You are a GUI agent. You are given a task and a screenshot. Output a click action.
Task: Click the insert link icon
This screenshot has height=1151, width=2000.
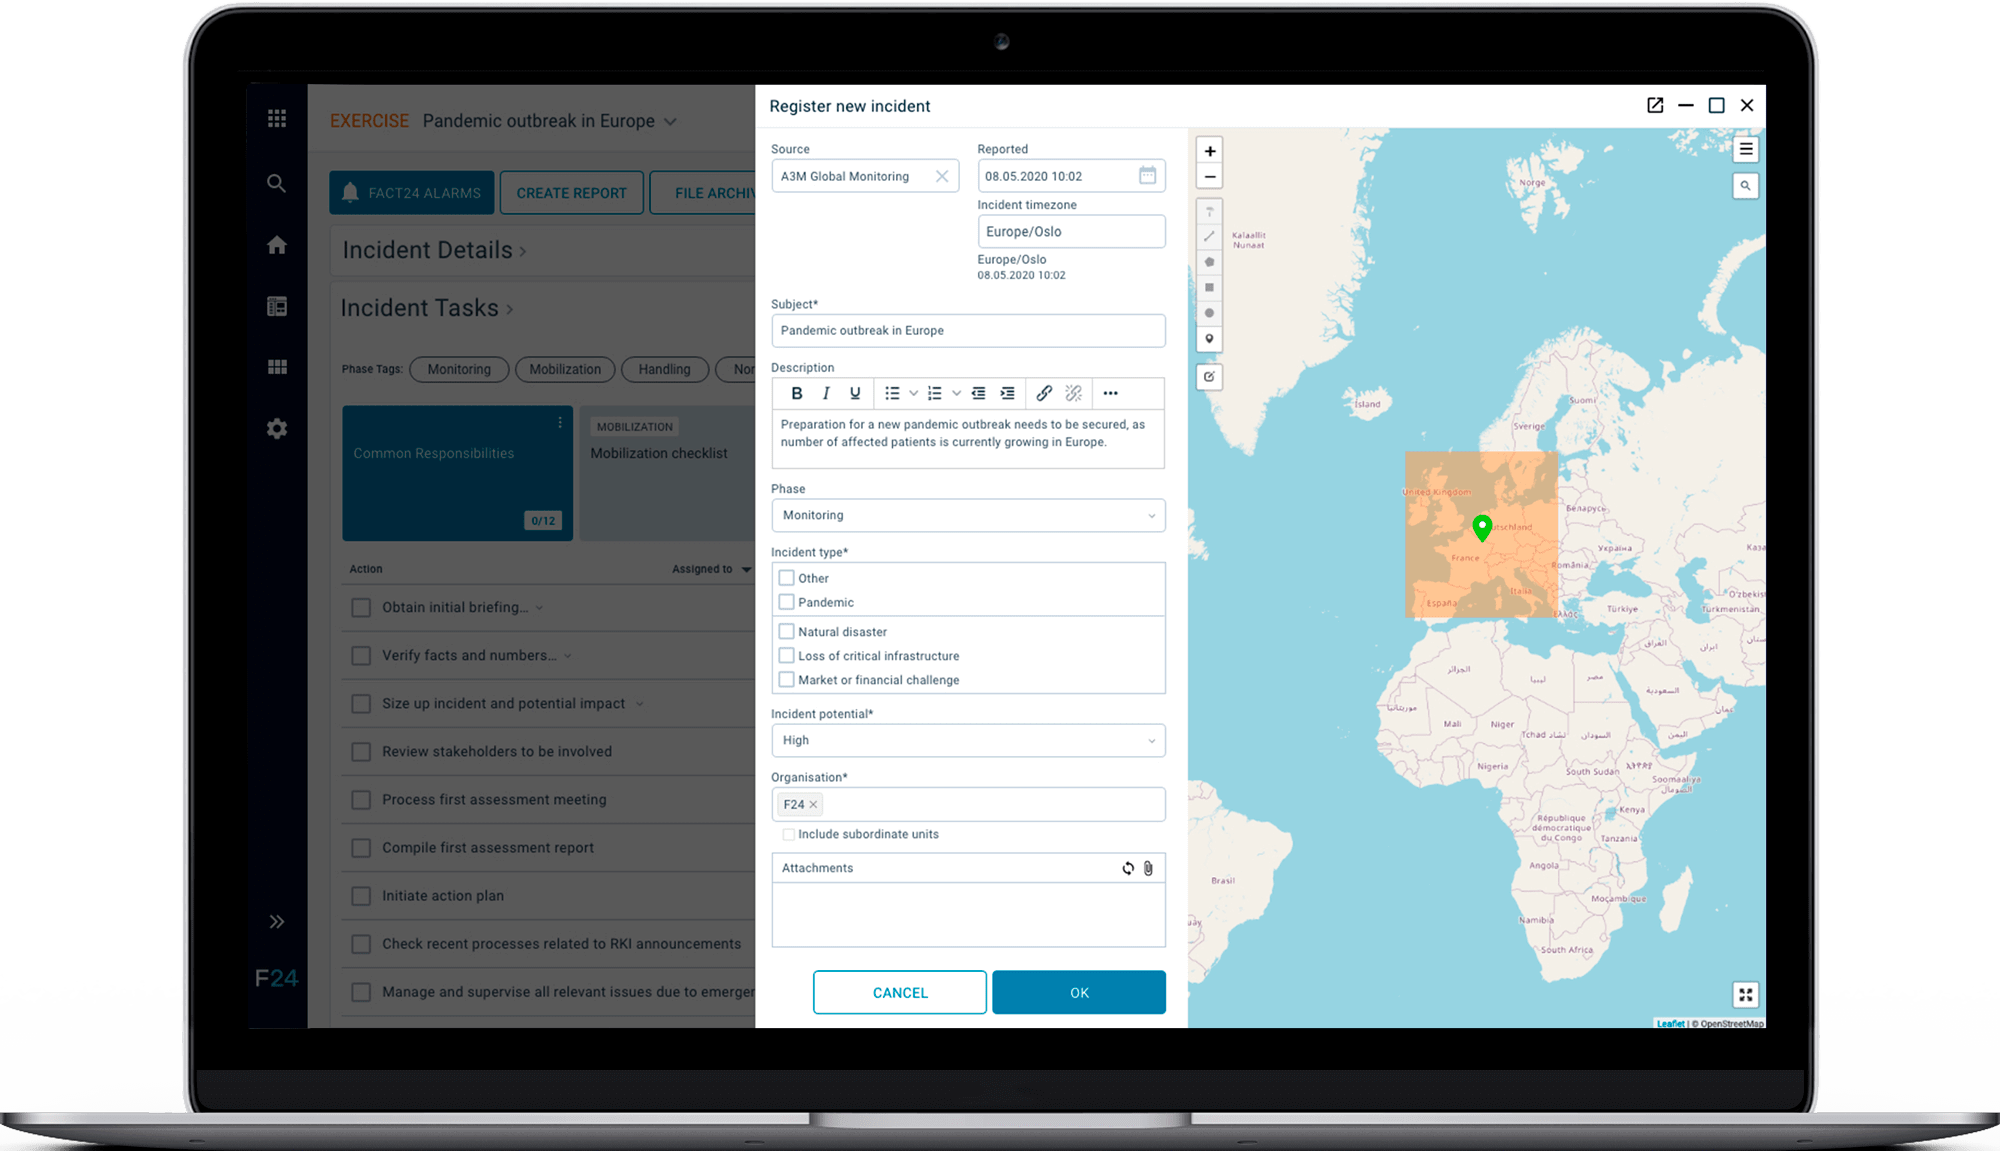pyautogui.click(x=1043, y=393)
